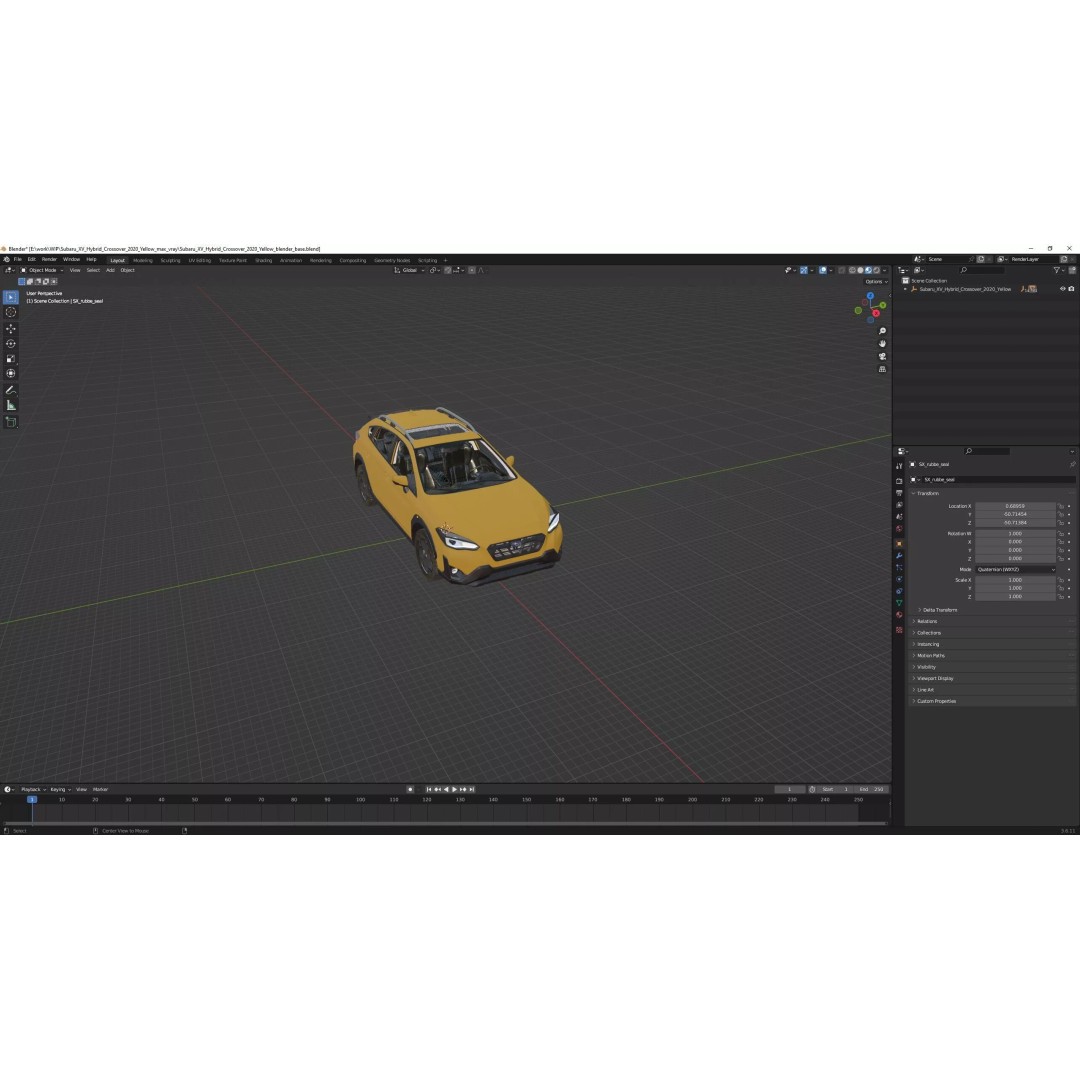Pick the Scale tool

(10, 358)
